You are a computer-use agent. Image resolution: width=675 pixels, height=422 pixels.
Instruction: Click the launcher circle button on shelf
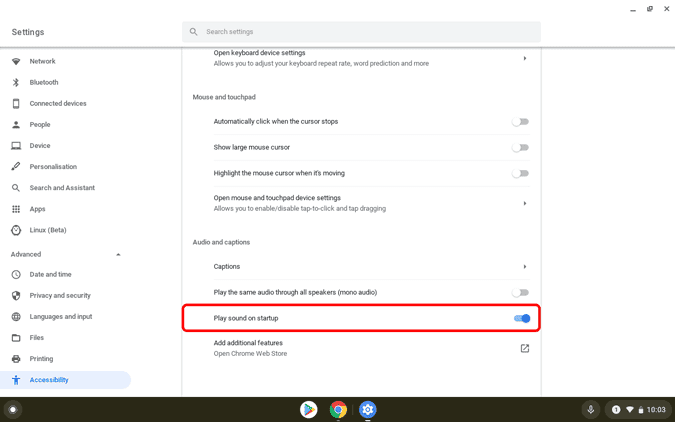[x=13, y=410]
